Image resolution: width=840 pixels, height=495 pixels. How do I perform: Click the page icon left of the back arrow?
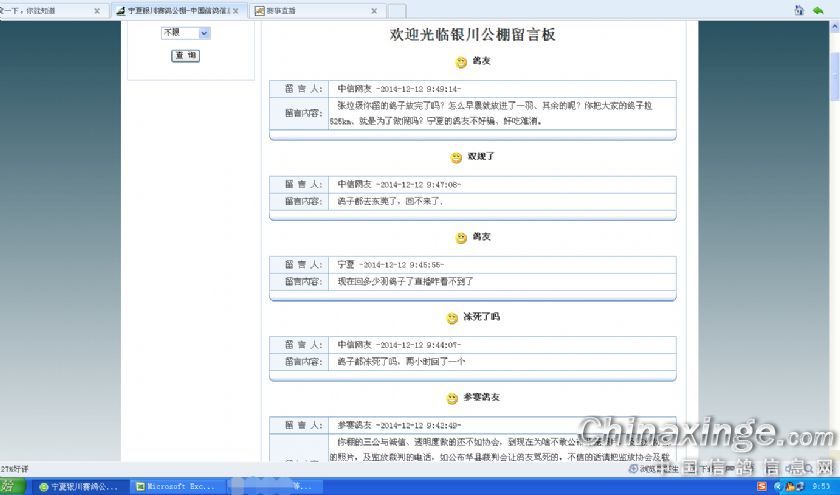click(x=799, y=10)
